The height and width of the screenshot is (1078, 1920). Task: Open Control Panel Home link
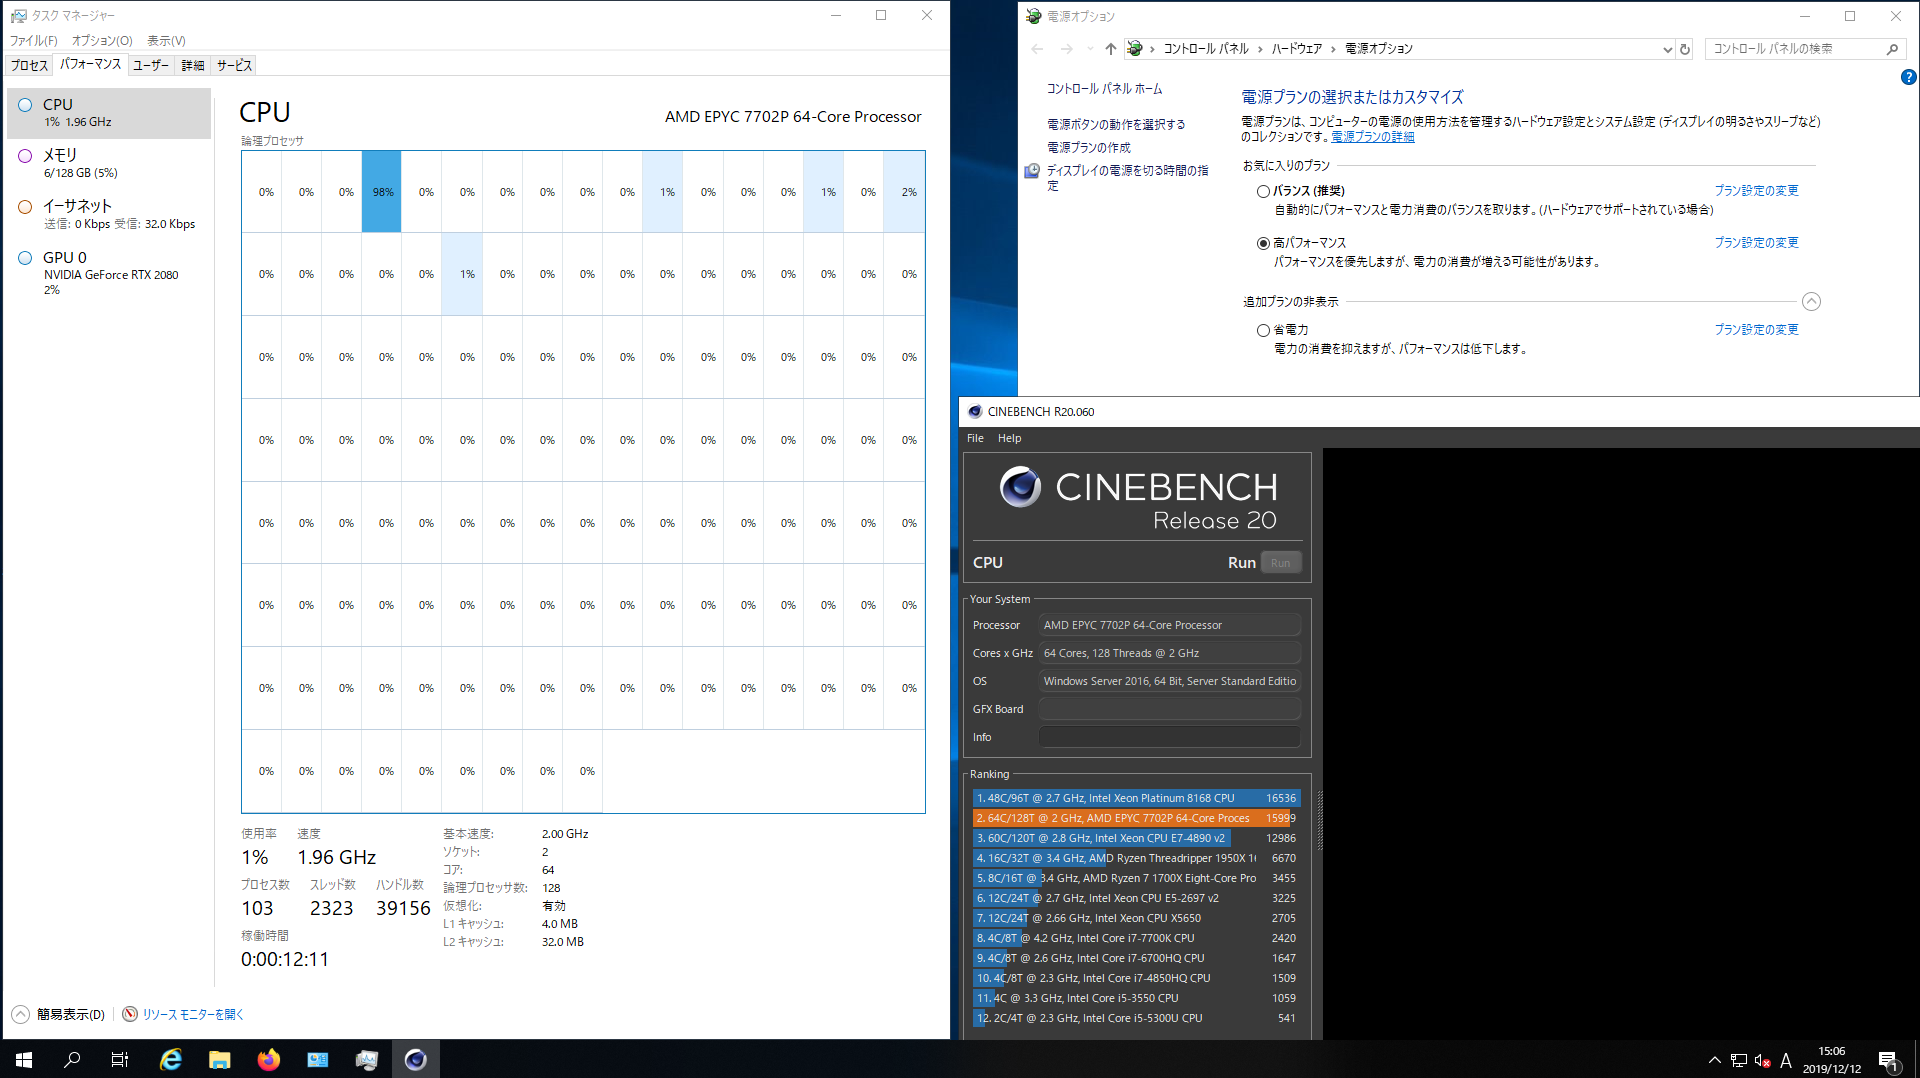coord(1104,89)
